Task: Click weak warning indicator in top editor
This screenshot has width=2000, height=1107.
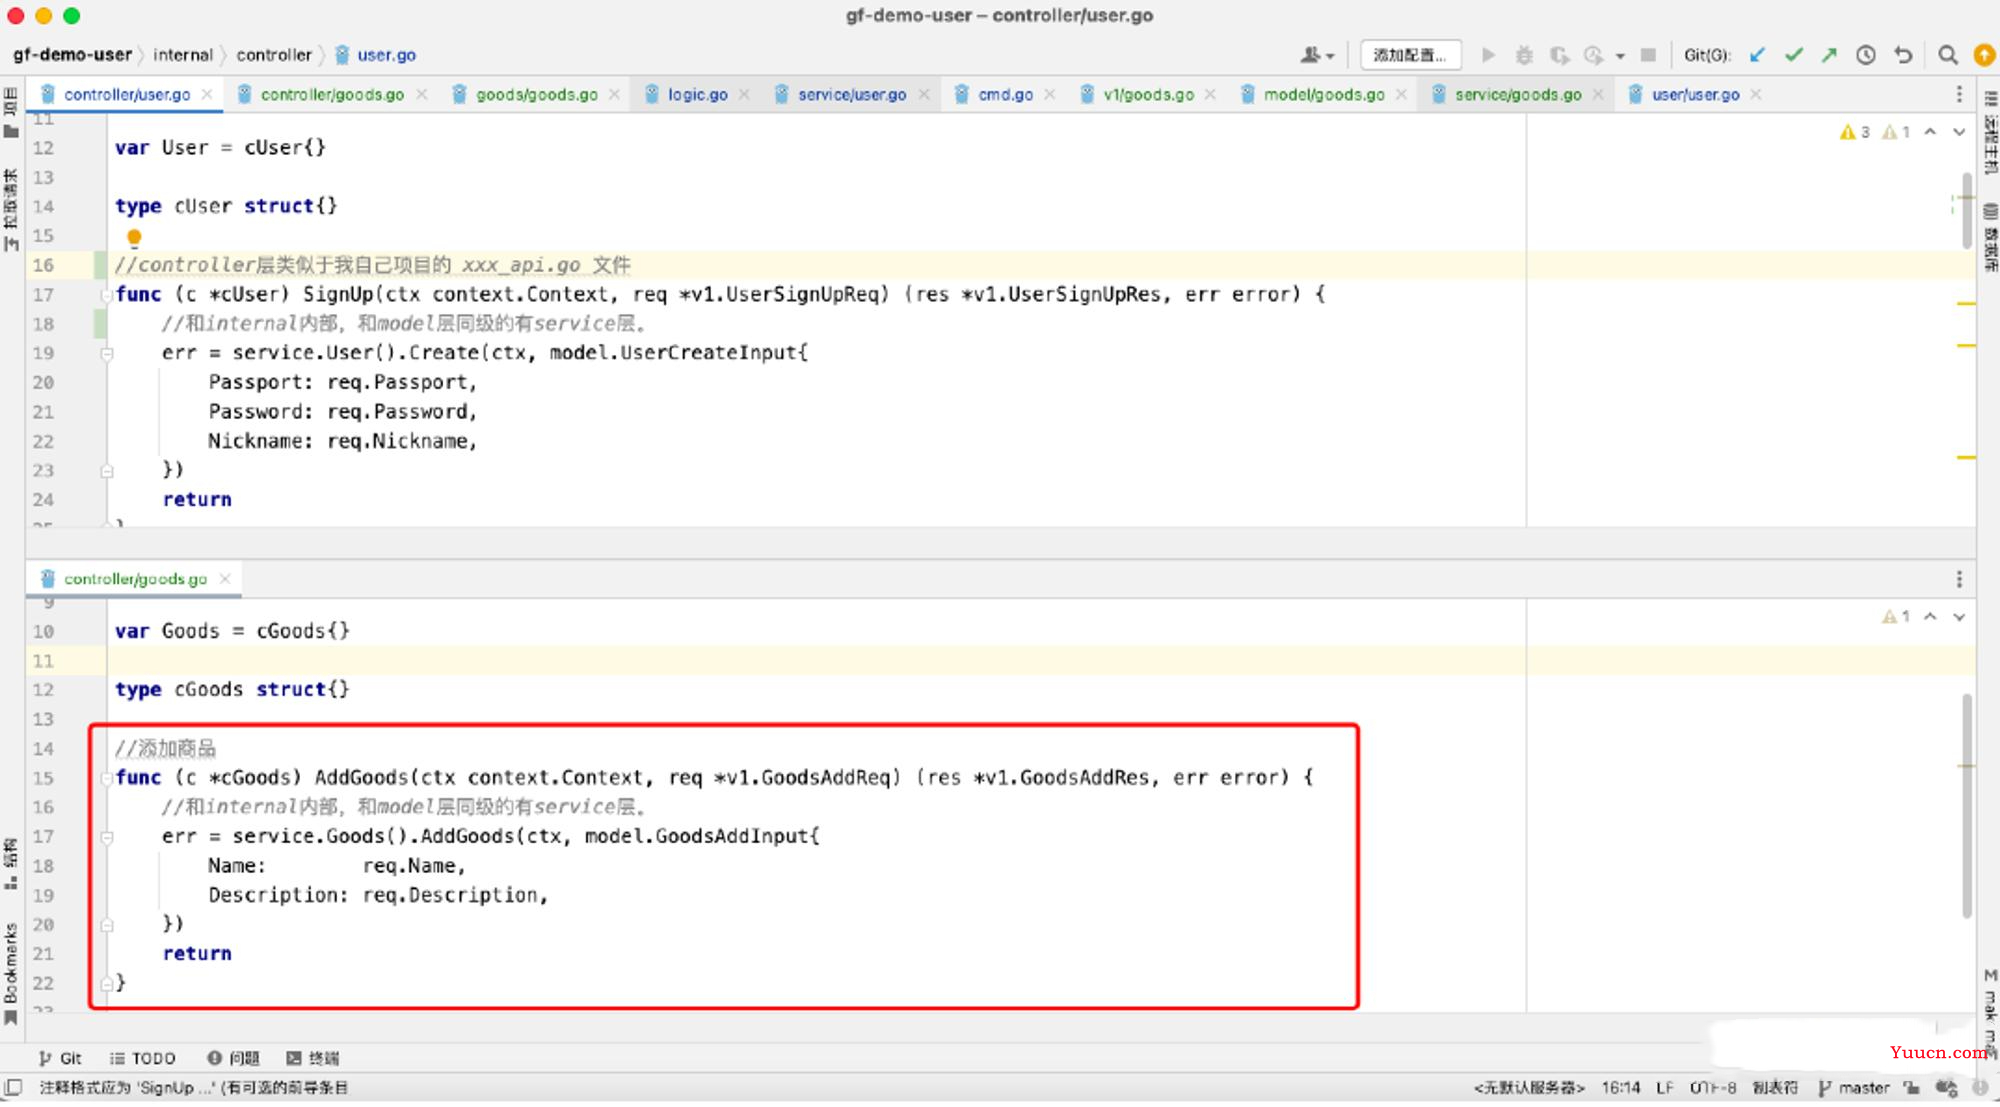Action: pyautogui.click(x=1897, y=132)
